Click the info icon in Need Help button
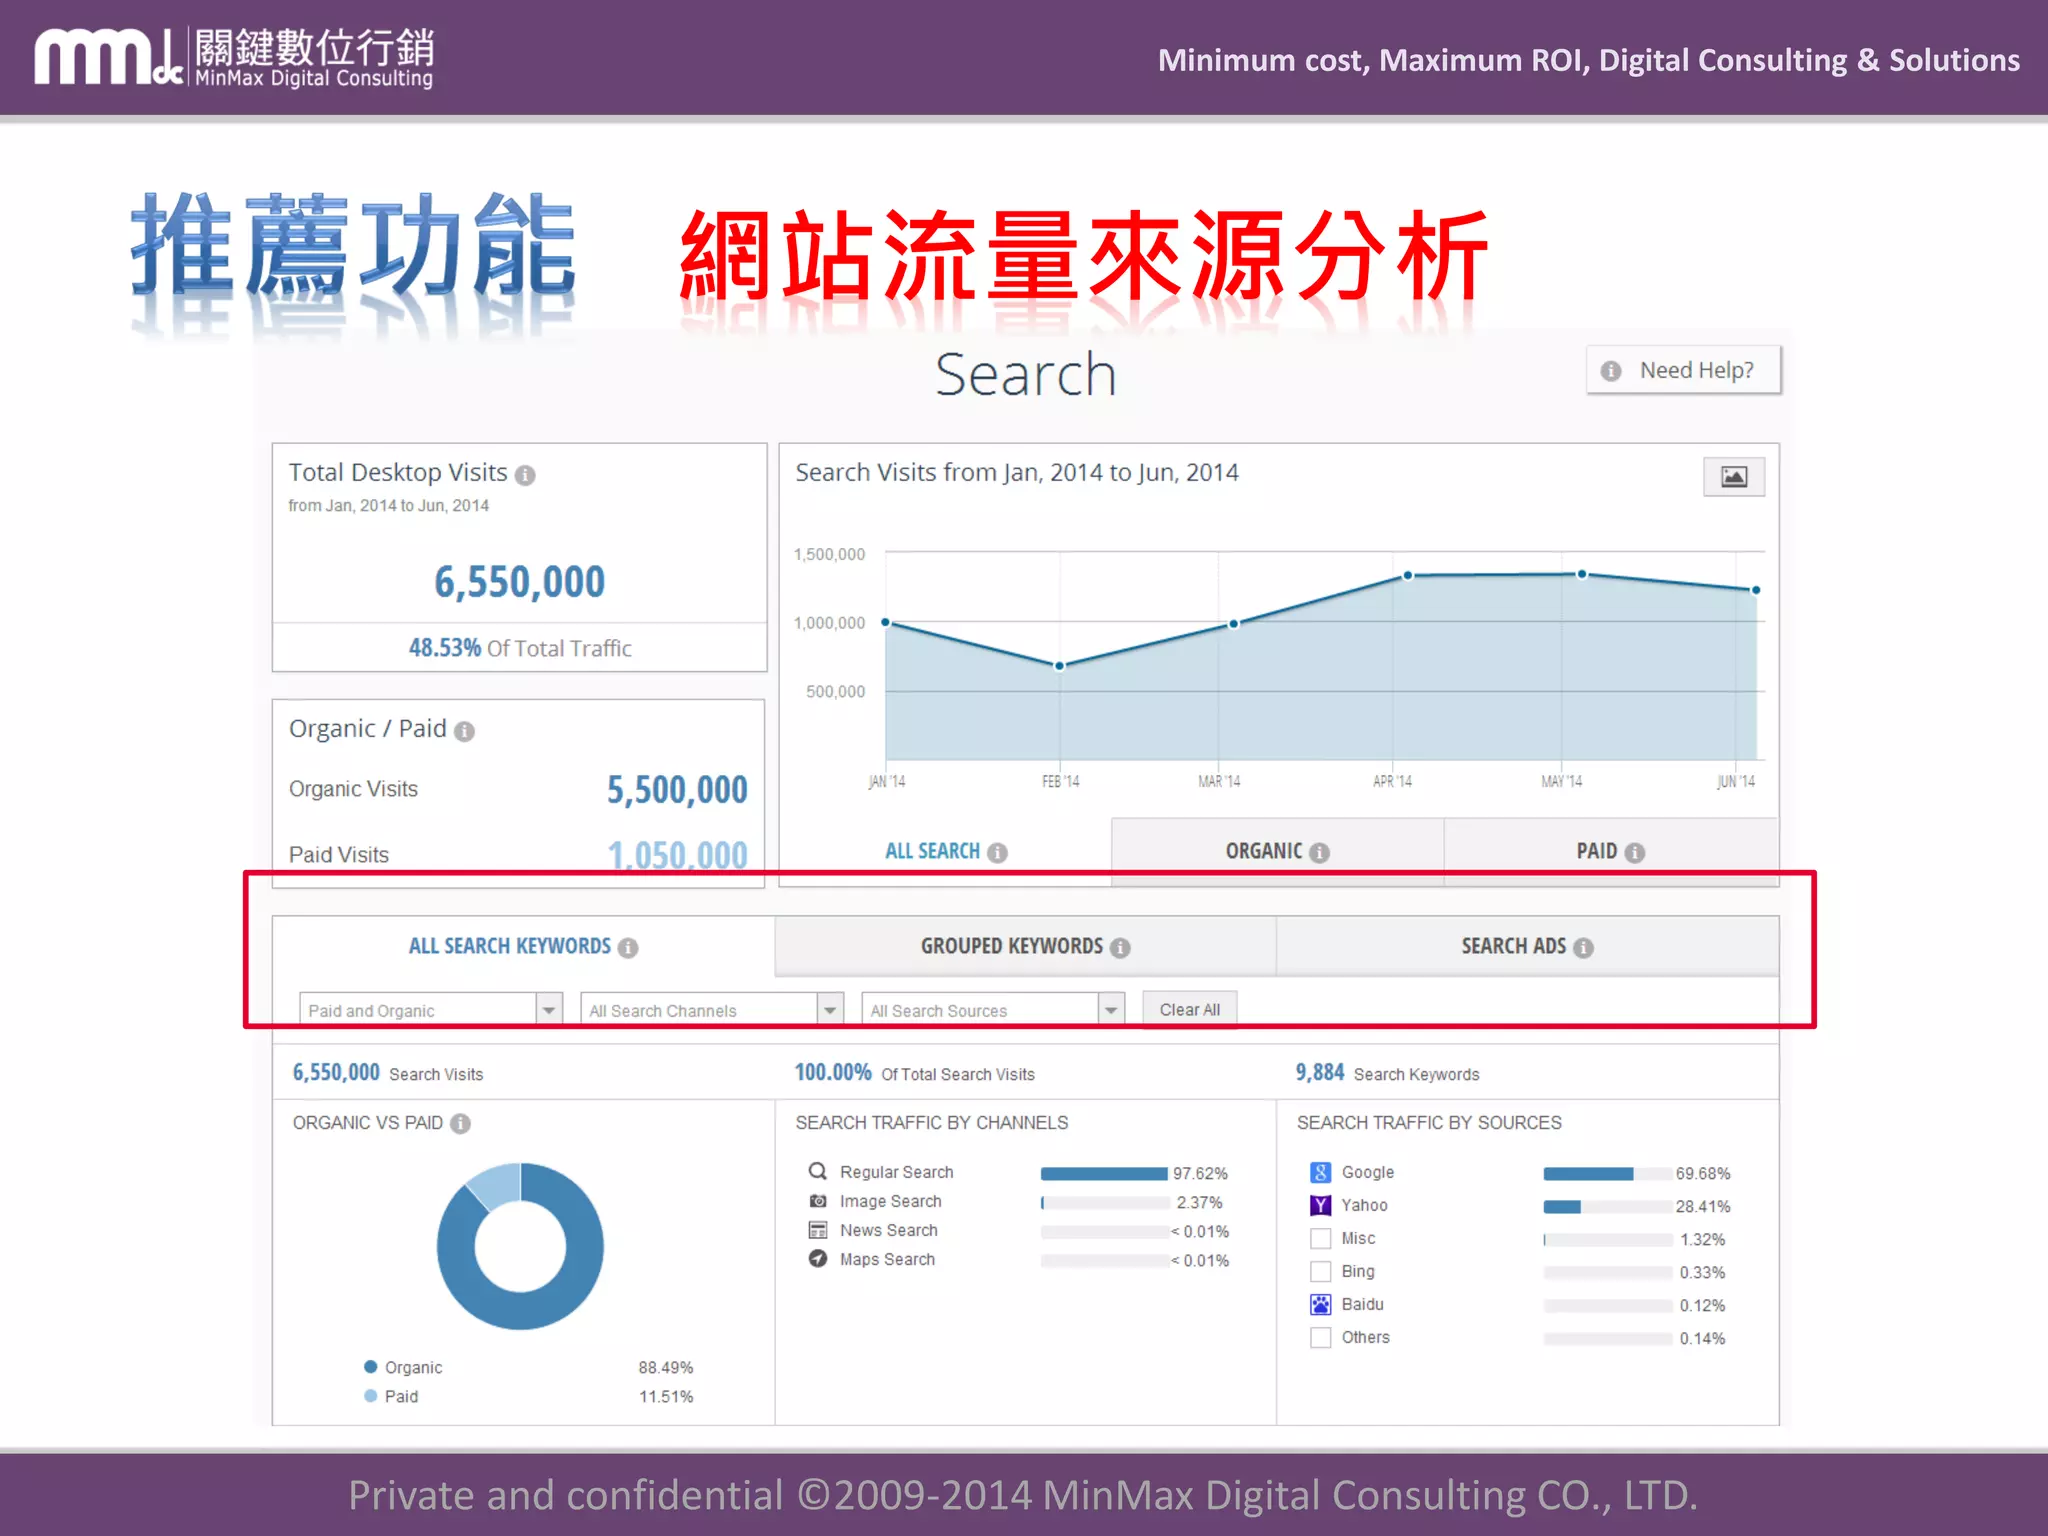2048x1536 pixels. (x=1610, y=371)
